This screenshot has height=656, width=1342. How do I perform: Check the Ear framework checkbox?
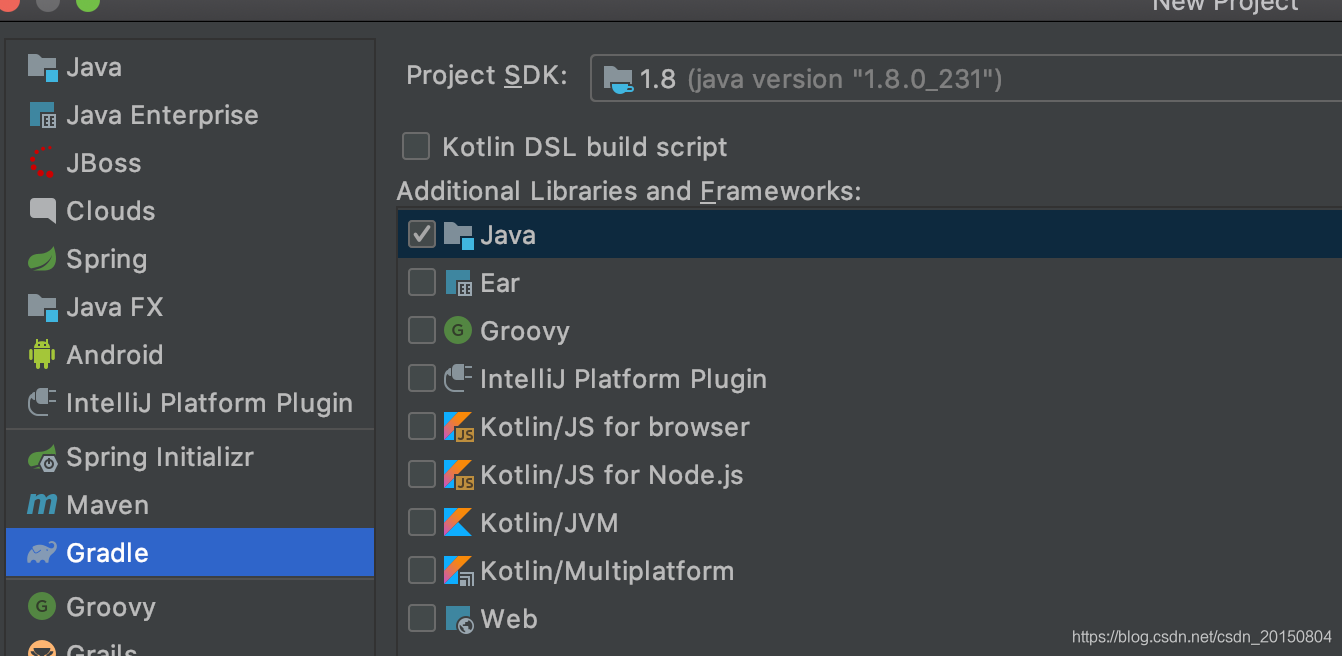click(422, 283)
